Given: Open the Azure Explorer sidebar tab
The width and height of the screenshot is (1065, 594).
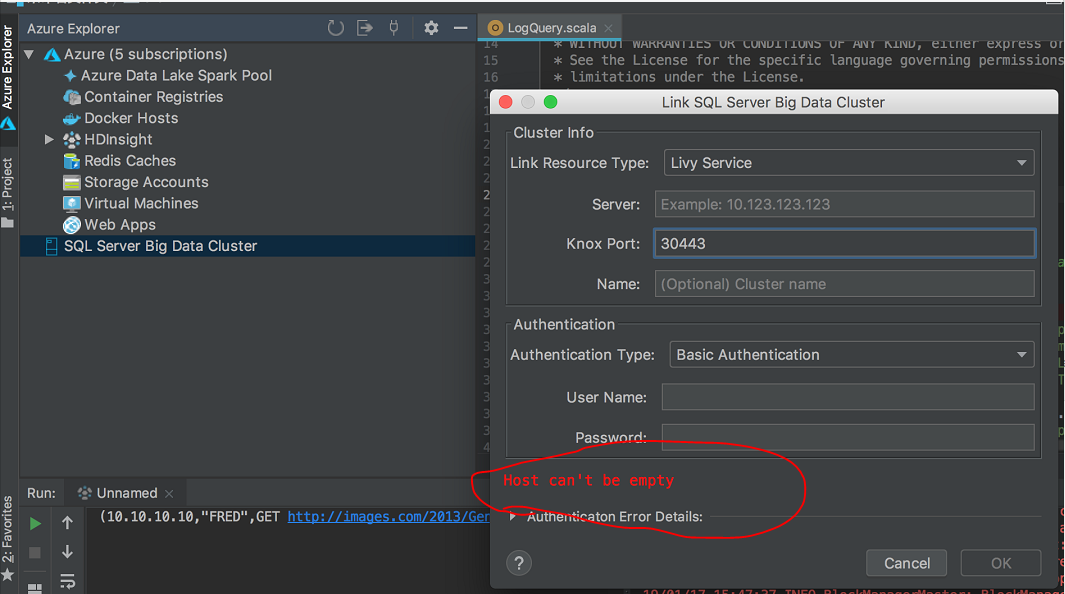Looking at the screenshot, I should pos(9,70).
